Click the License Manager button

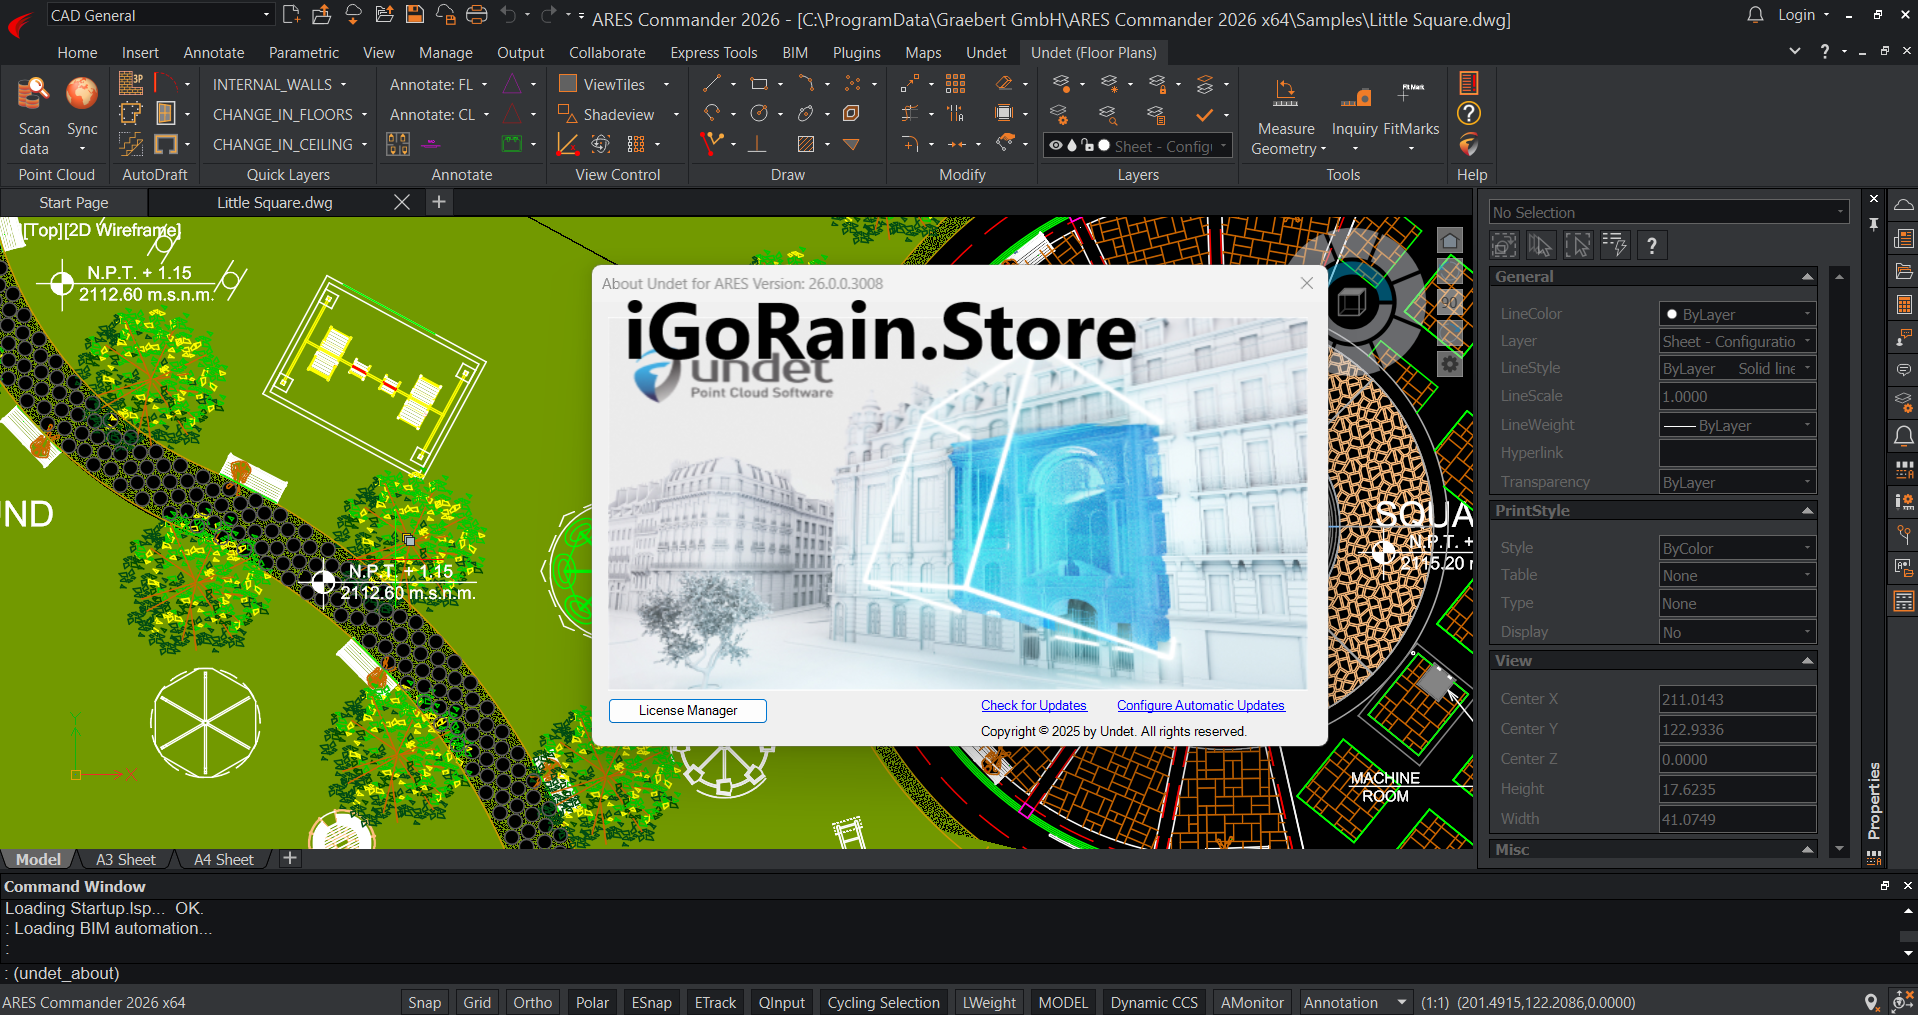(688, 711)
